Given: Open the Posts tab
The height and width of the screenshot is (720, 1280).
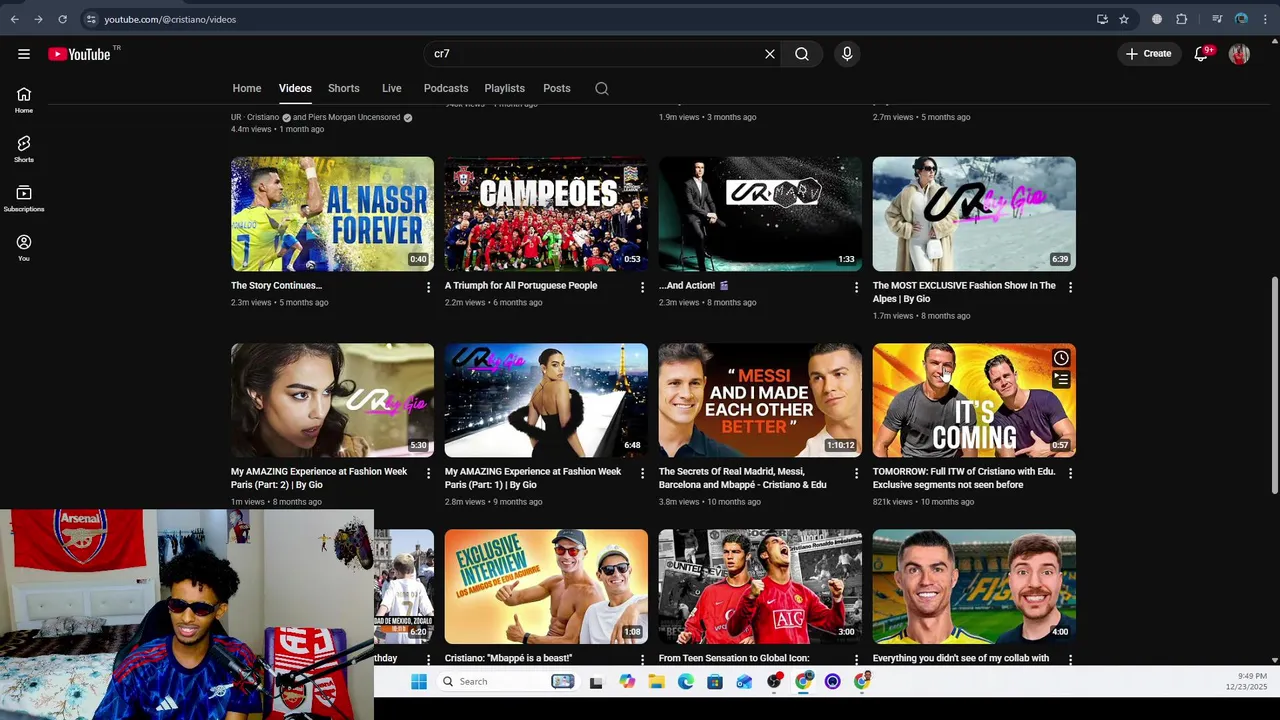Looking at the screenshot, I should pyautogui.click(x=557, y=88).
